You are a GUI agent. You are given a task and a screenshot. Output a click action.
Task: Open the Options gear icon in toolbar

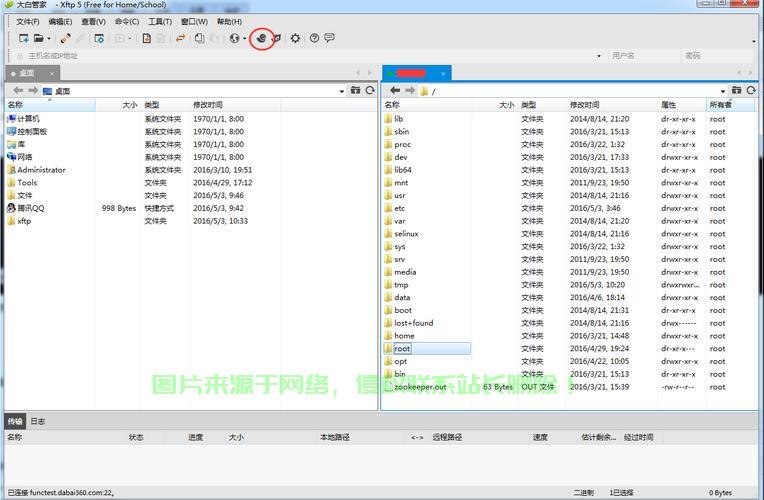pos(295,38)
